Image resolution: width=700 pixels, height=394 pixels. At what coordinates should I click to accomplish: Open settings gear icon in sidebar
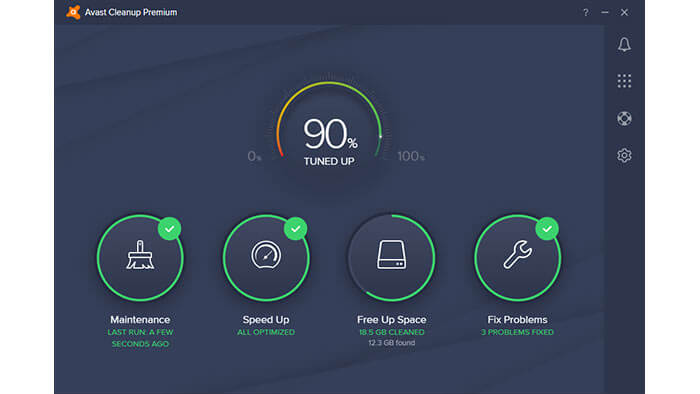624,155
